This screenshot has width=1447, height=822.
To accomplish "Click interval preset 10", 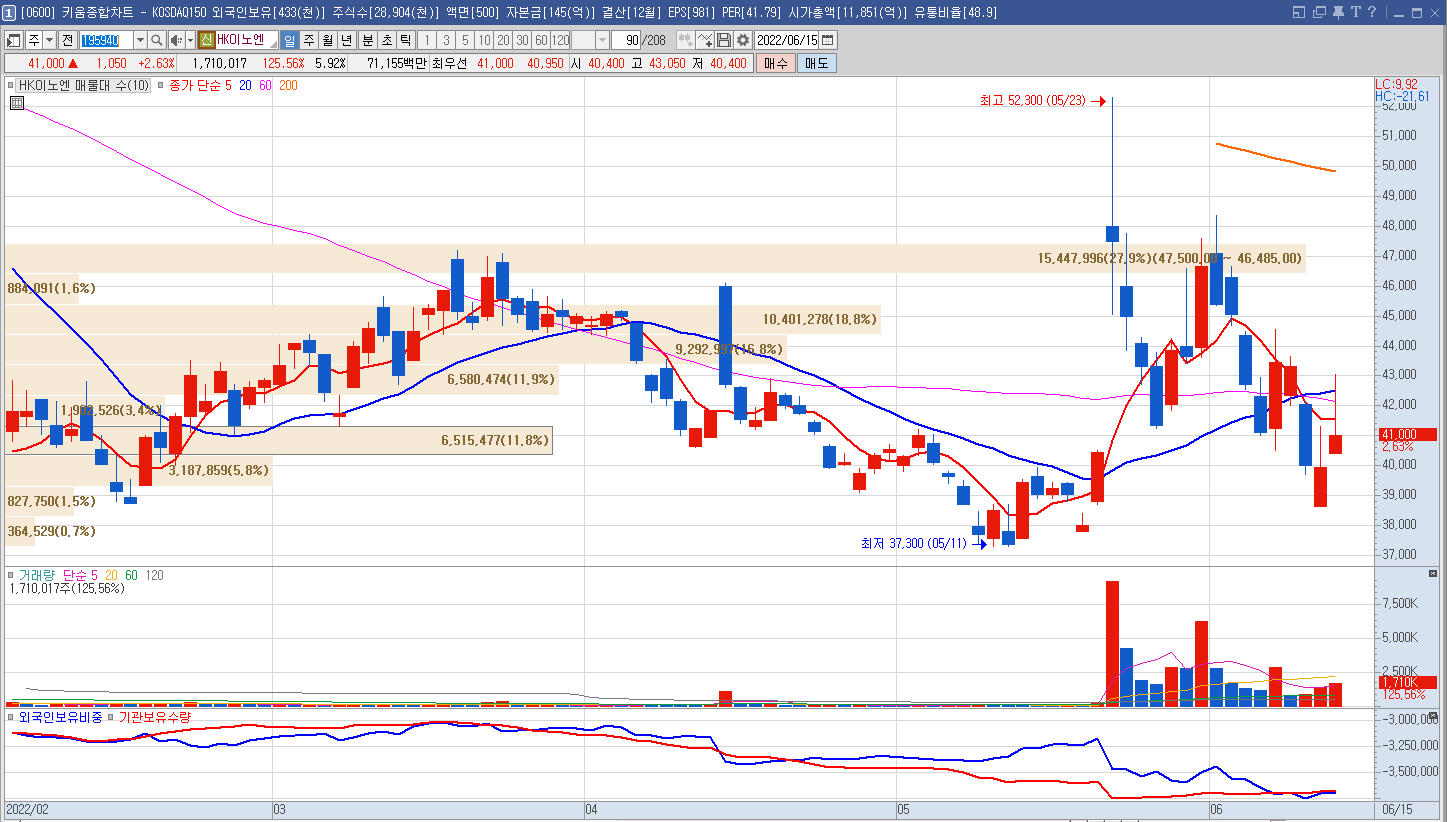I will pos(484,40).
